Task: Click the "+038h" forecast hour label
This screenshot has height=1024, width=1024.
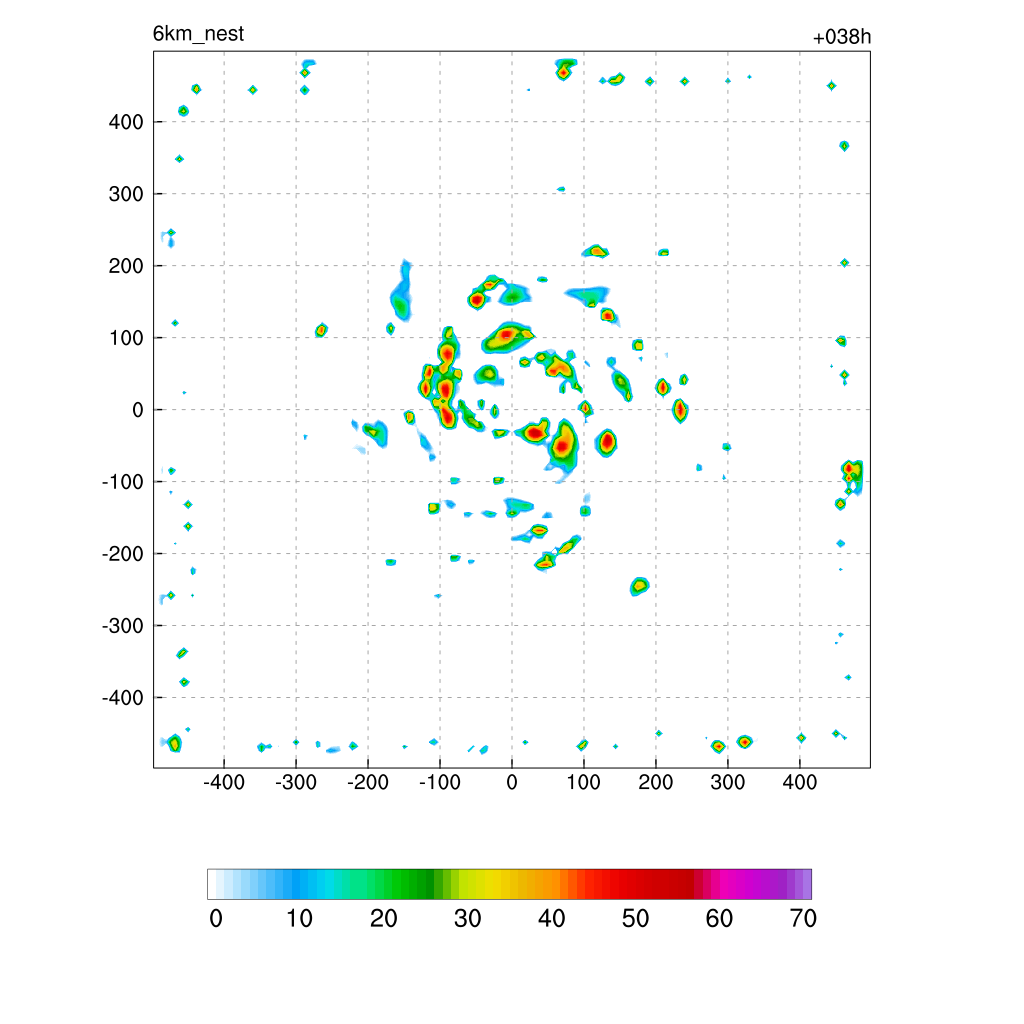Action: 841,37
